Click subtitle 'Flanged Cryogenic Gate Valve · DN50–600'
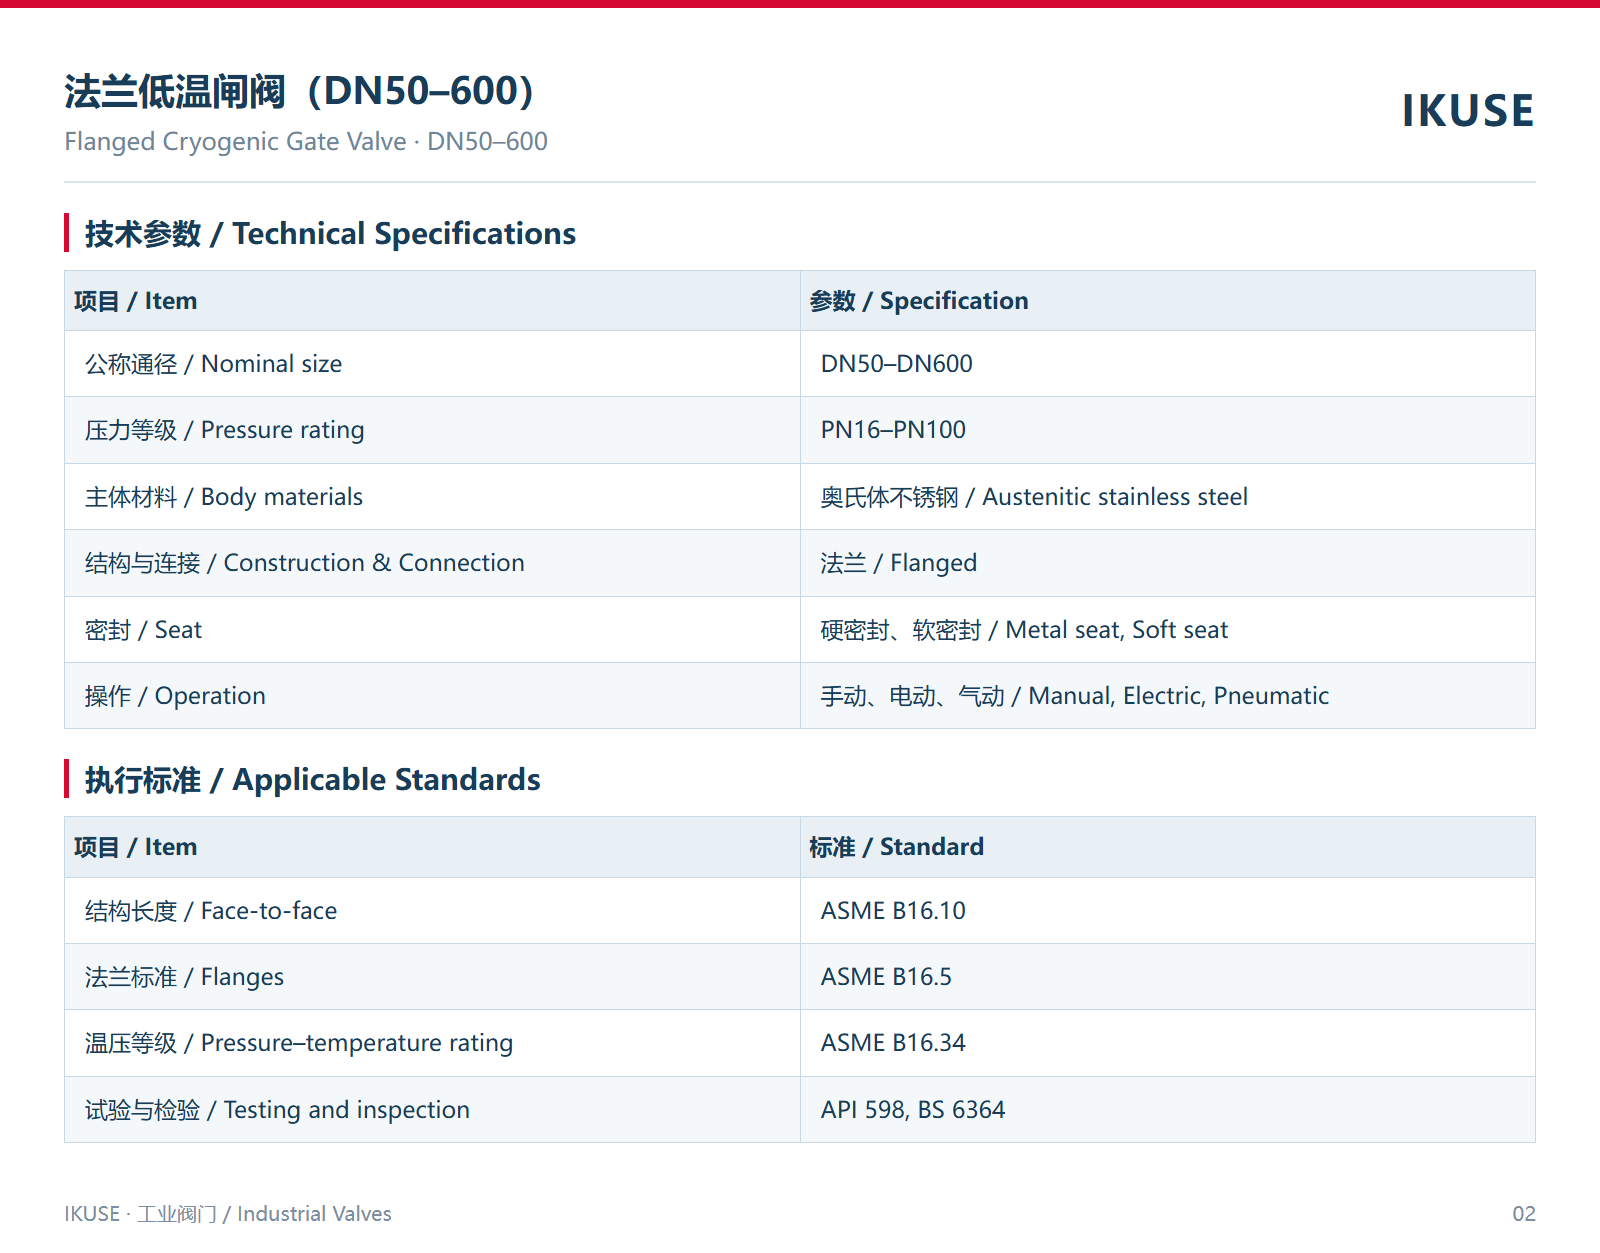This screenshot has width=1600, height=1253. click(x=306, y=141)
